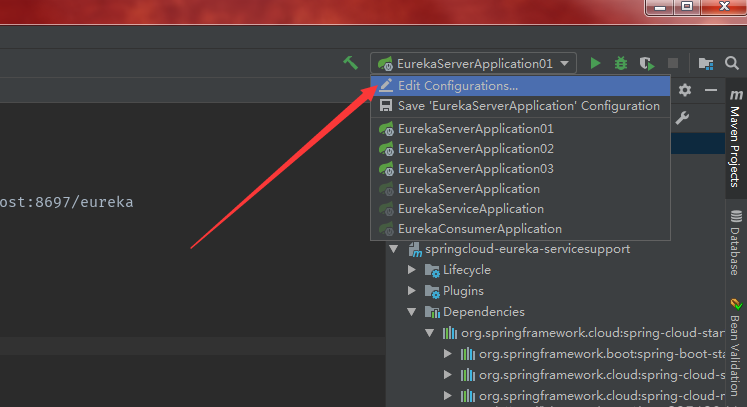Open the Maven Projects side tab
The width and height of the screenshot is (747, 407).
736,139
